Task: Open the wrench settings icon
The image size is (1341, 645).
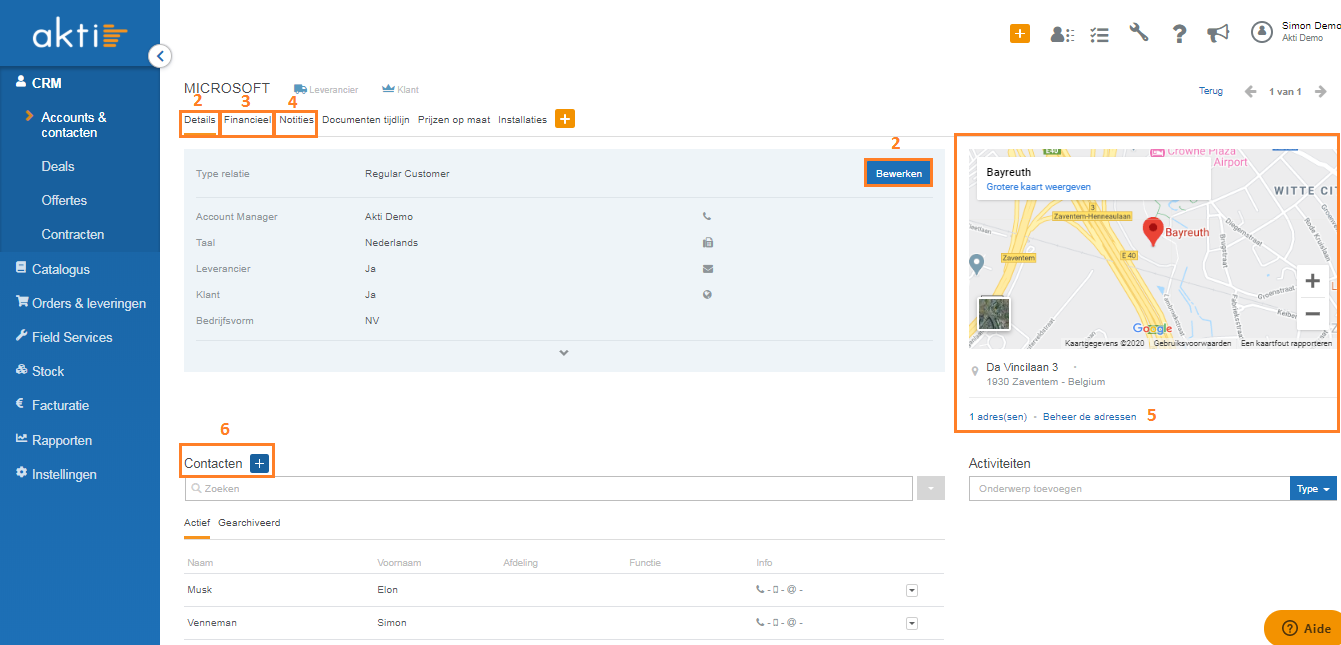Action: pyautogui.click(x=1139, y=33)
